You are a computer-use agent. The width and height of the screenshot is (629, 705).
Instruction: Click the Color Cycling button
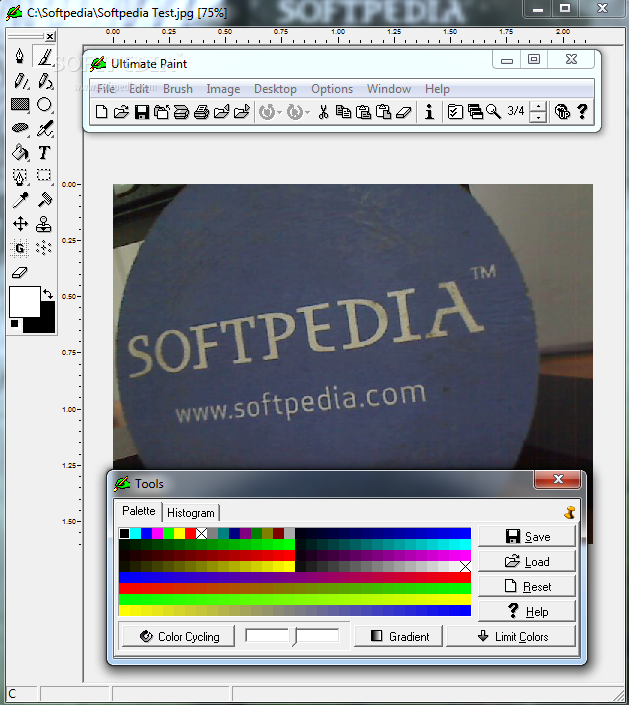[x=178, y=637]
